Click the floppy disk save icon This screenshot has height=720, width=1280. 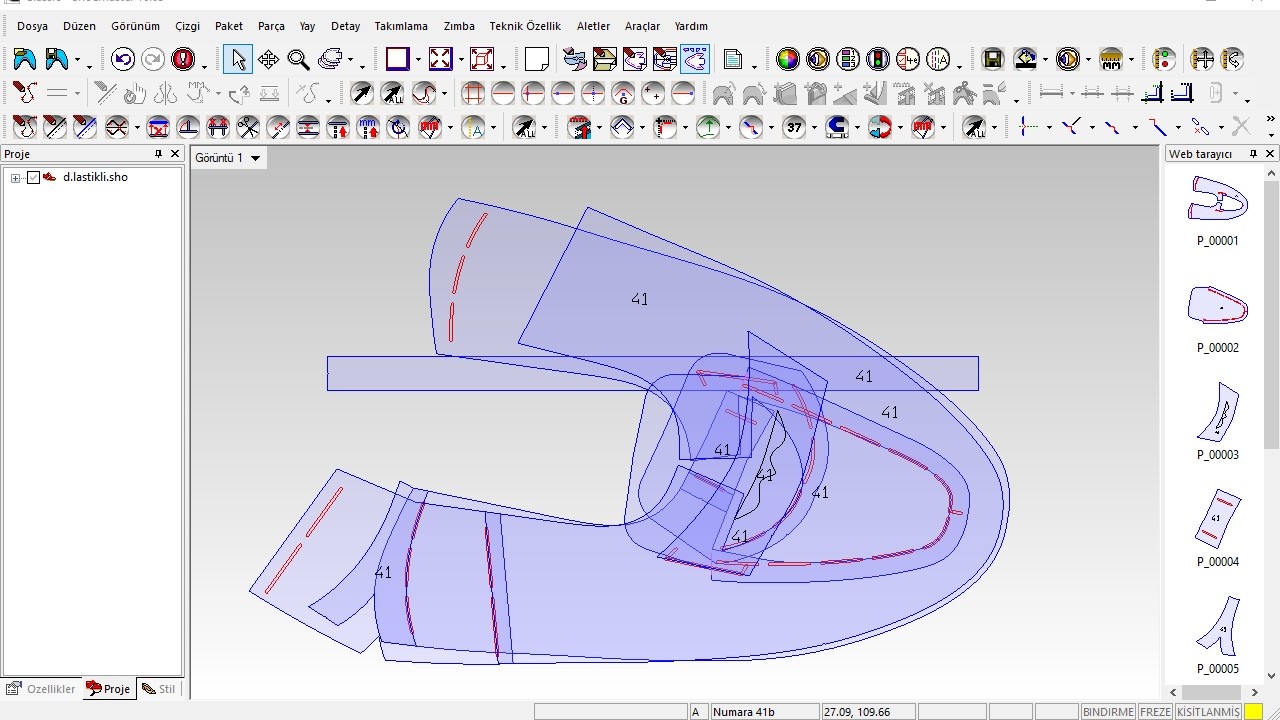992,60
